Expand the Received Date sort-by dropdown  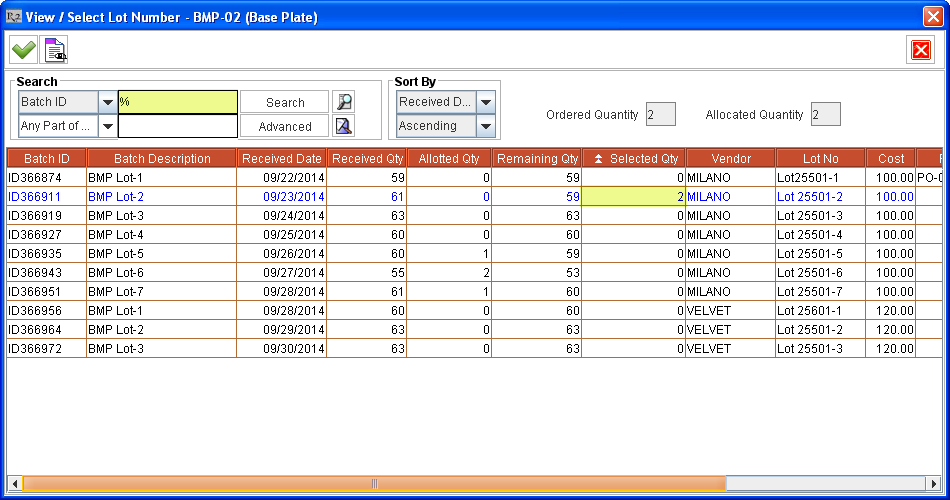pyautogui.click(x=486, y=102)
